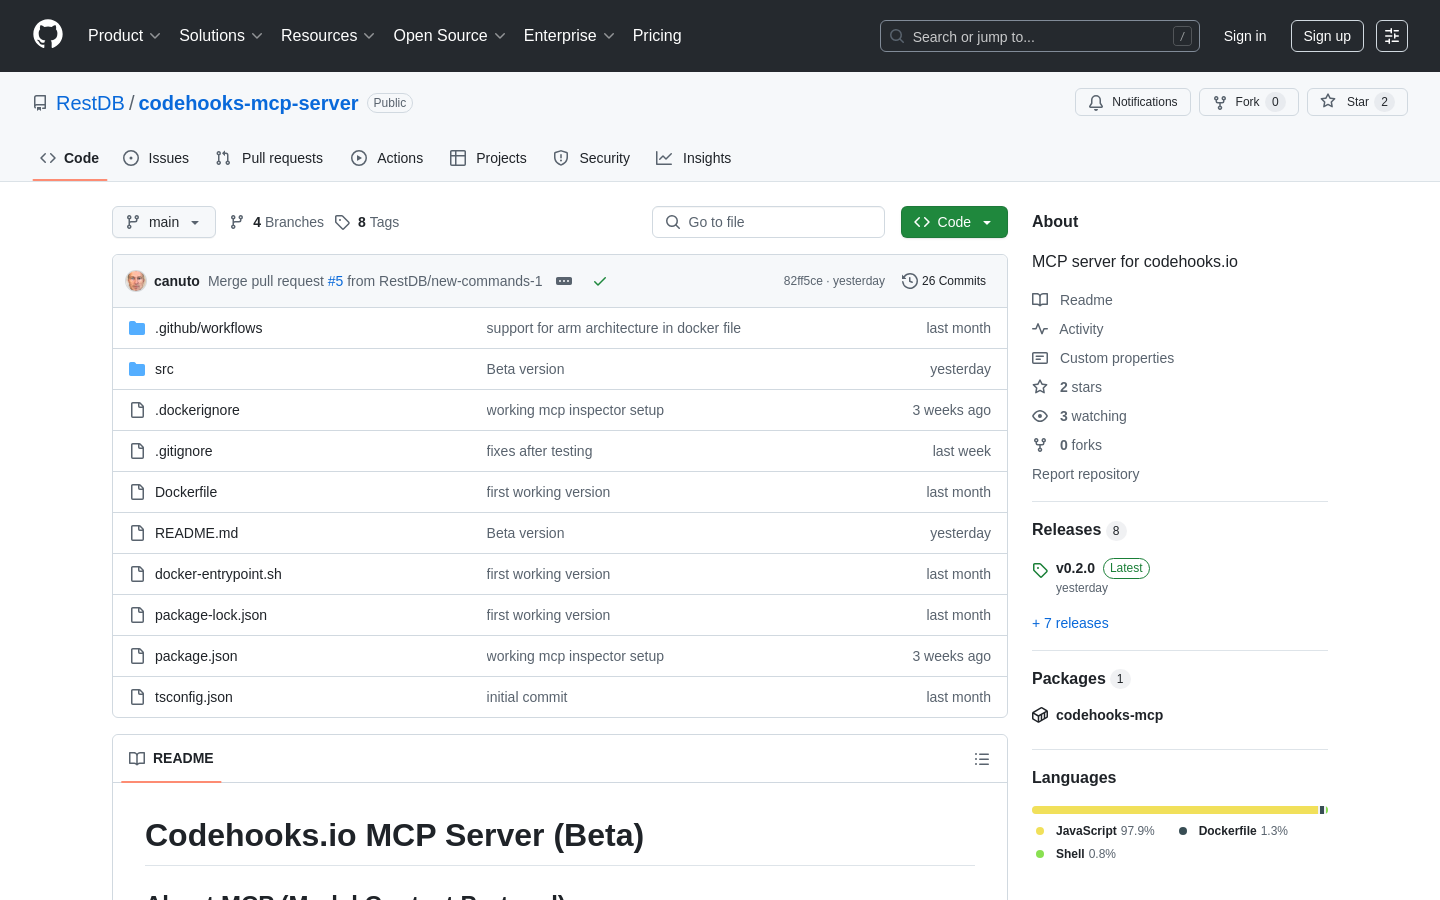Screen dimensions: 1440x900
Task: Open the codehooks-mcp-server repo link
Action: click(248, 103)
